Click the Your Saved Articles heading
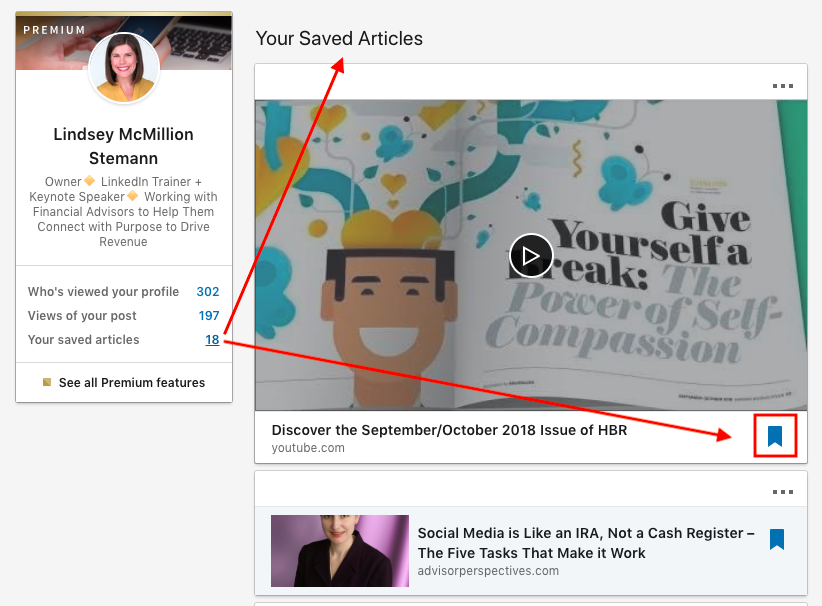The image size is (822, 606). tap(339, 38)
